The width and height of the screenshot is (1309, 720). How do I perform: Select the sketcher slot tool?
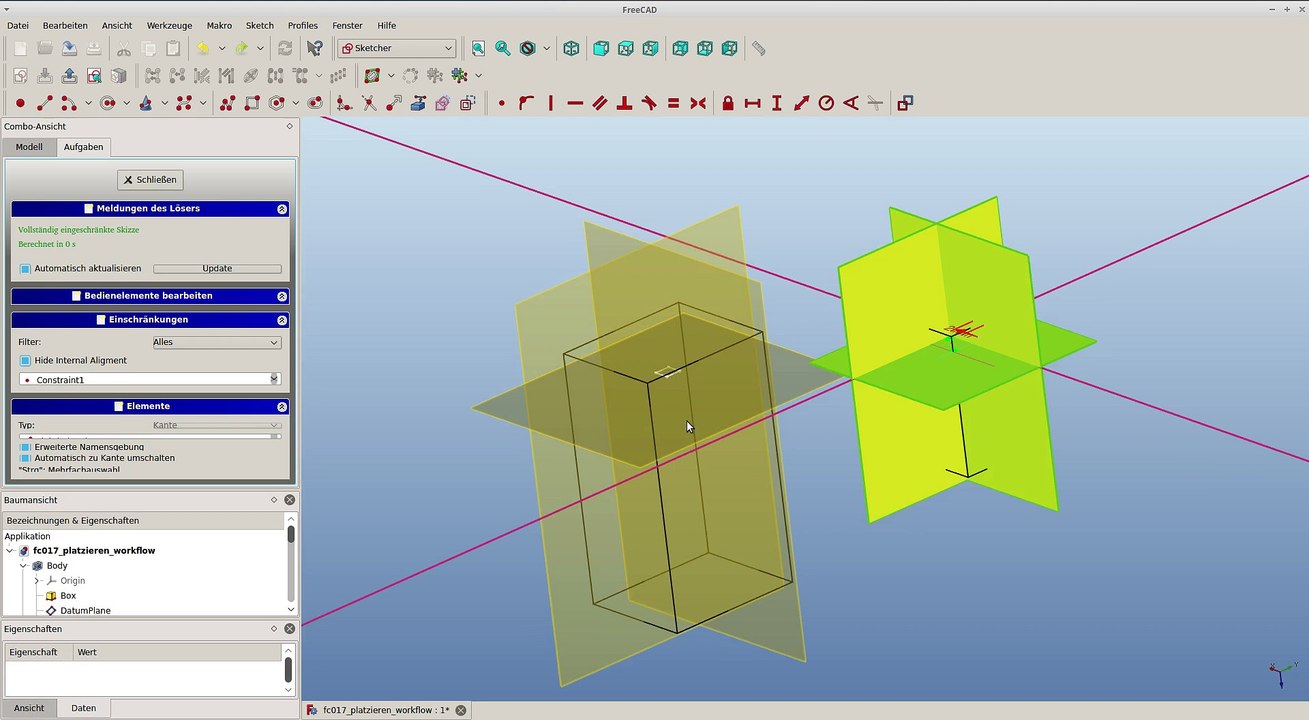click(x=315, y=103)
